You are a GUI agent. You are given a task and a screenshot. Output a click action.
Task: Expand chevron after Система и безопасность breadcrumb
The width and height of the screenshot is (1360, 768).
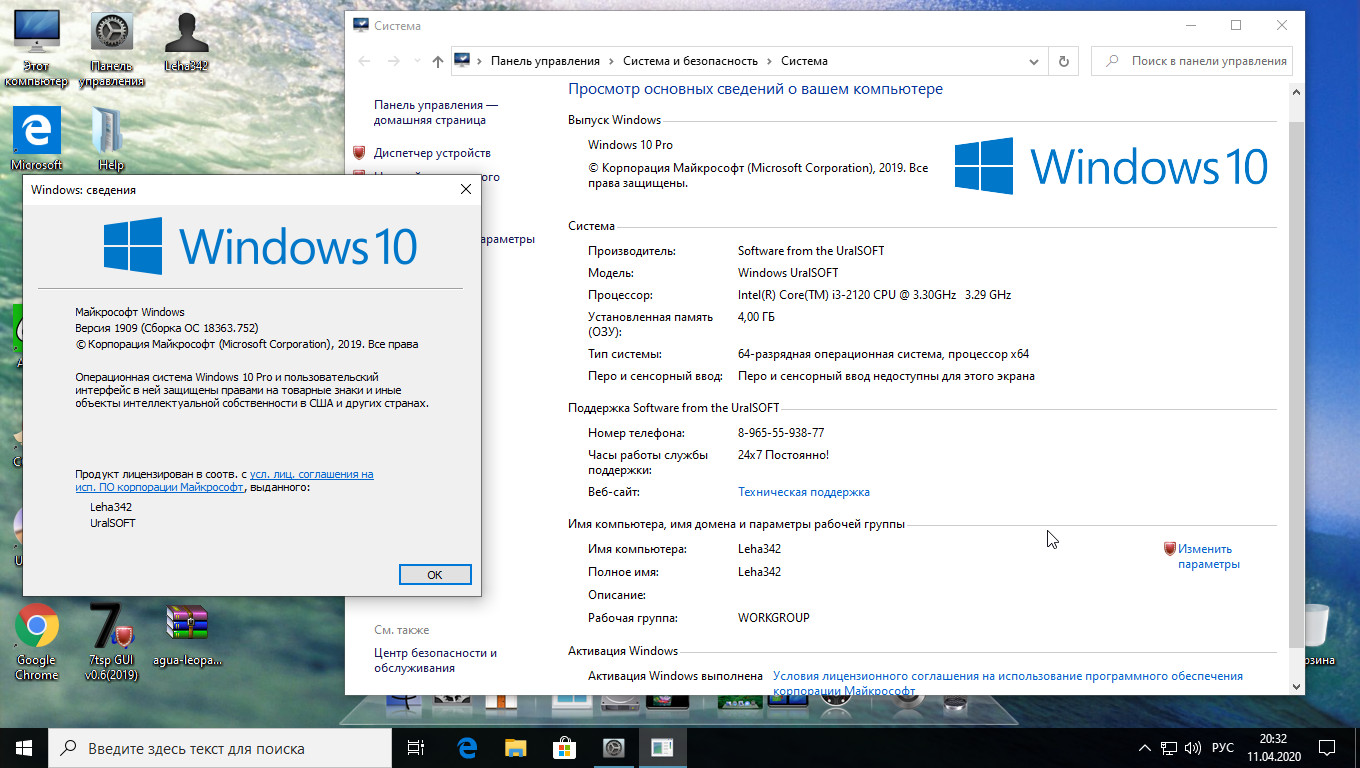(x=769, y=61)
